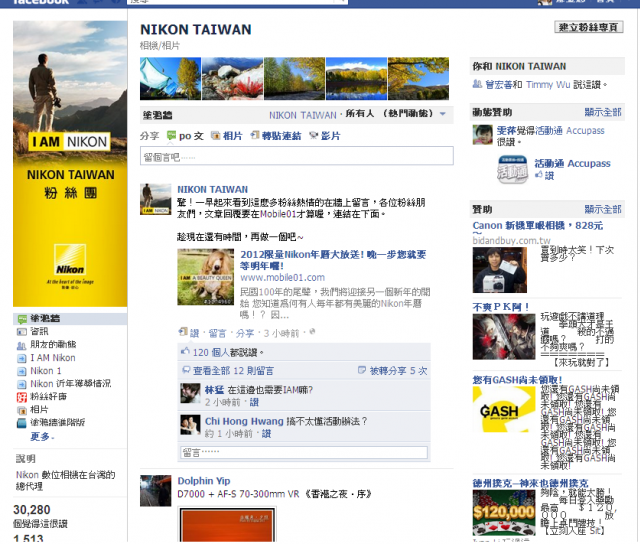Click the link icon before 讚 under the post
The width and height of the screenshot is (640, 544).
click(183, 332)
